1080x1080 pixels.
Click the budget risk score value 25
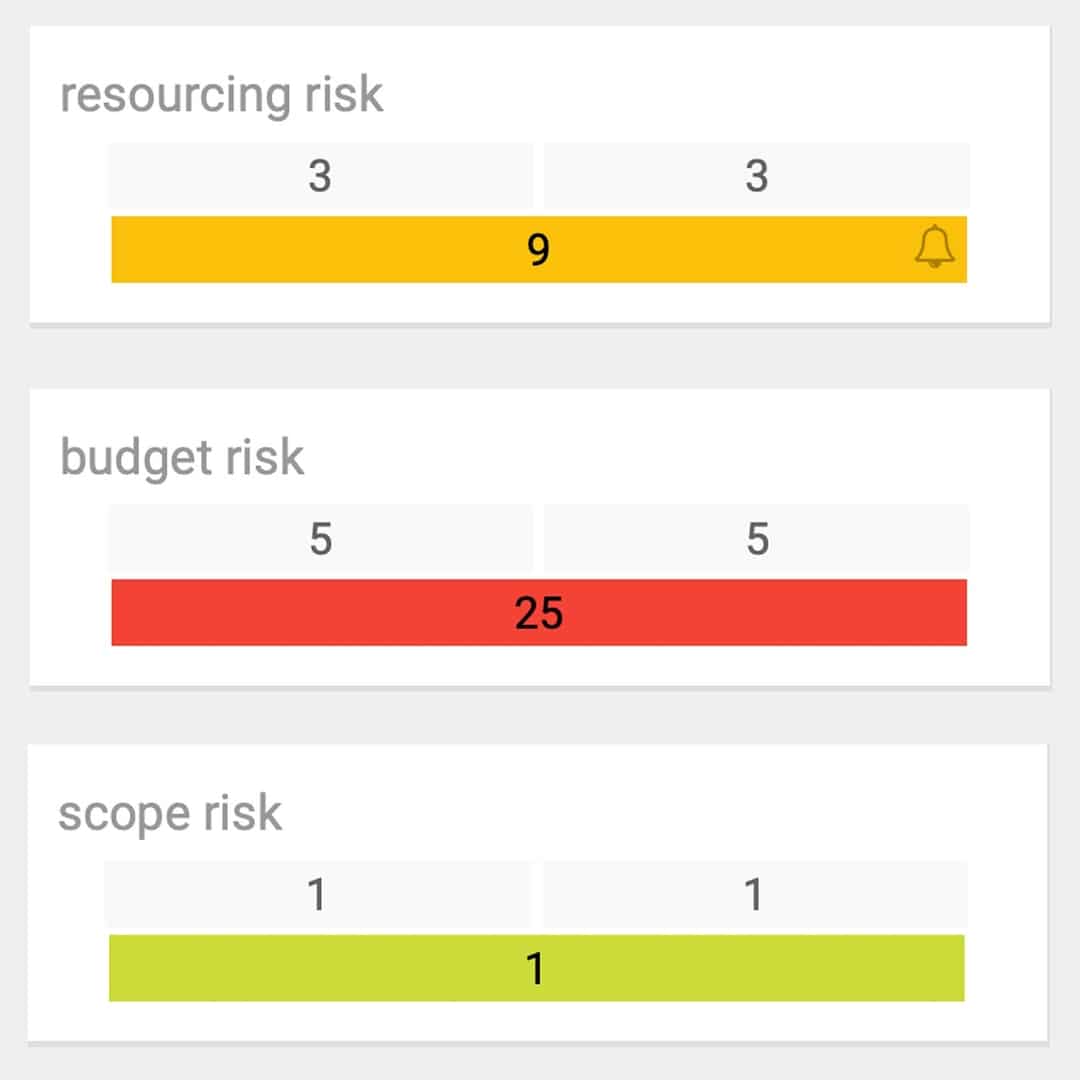(540, 613)
